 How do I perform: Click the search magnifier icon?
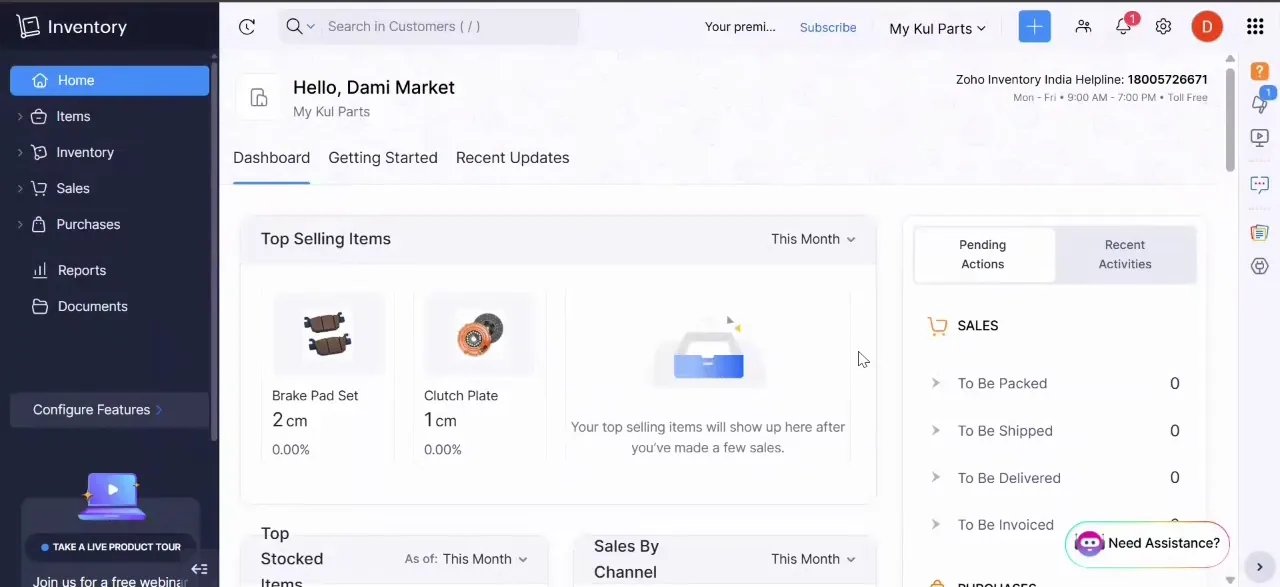[294, 26]
